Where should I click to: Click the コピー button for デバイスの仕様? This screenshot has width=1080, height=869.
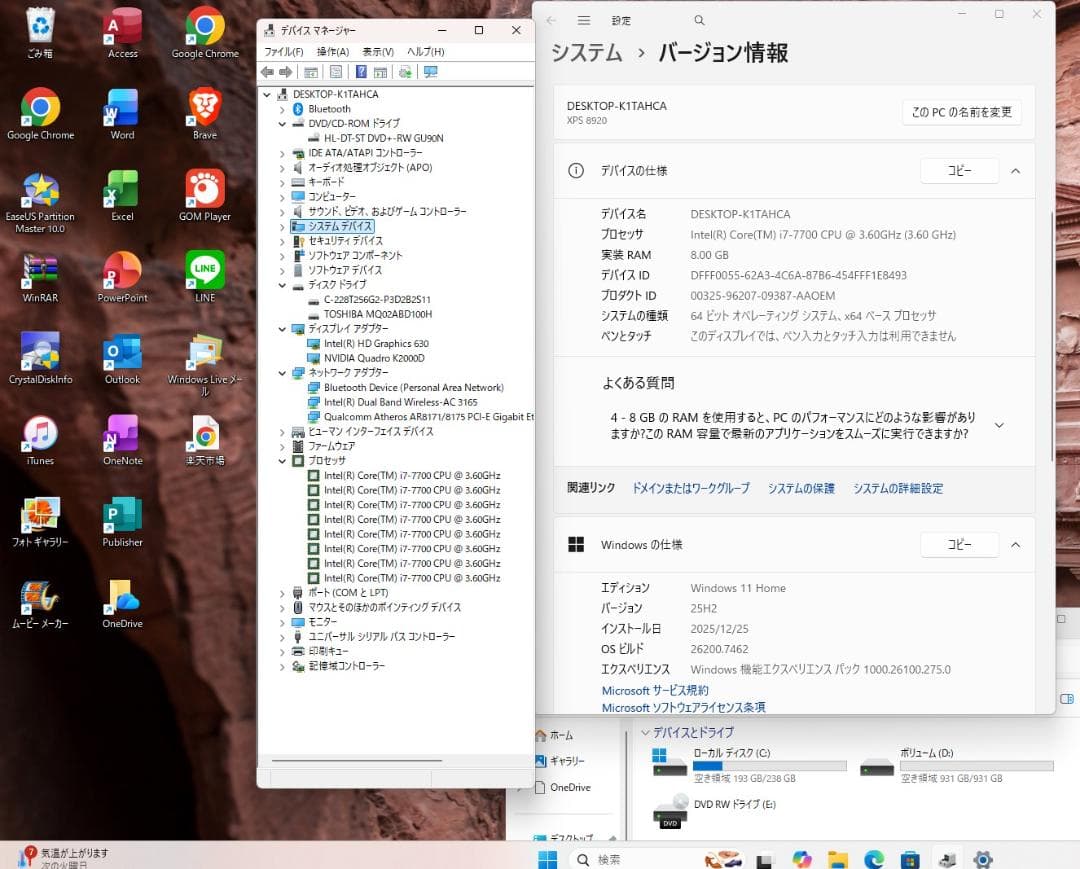coord(958,170)
